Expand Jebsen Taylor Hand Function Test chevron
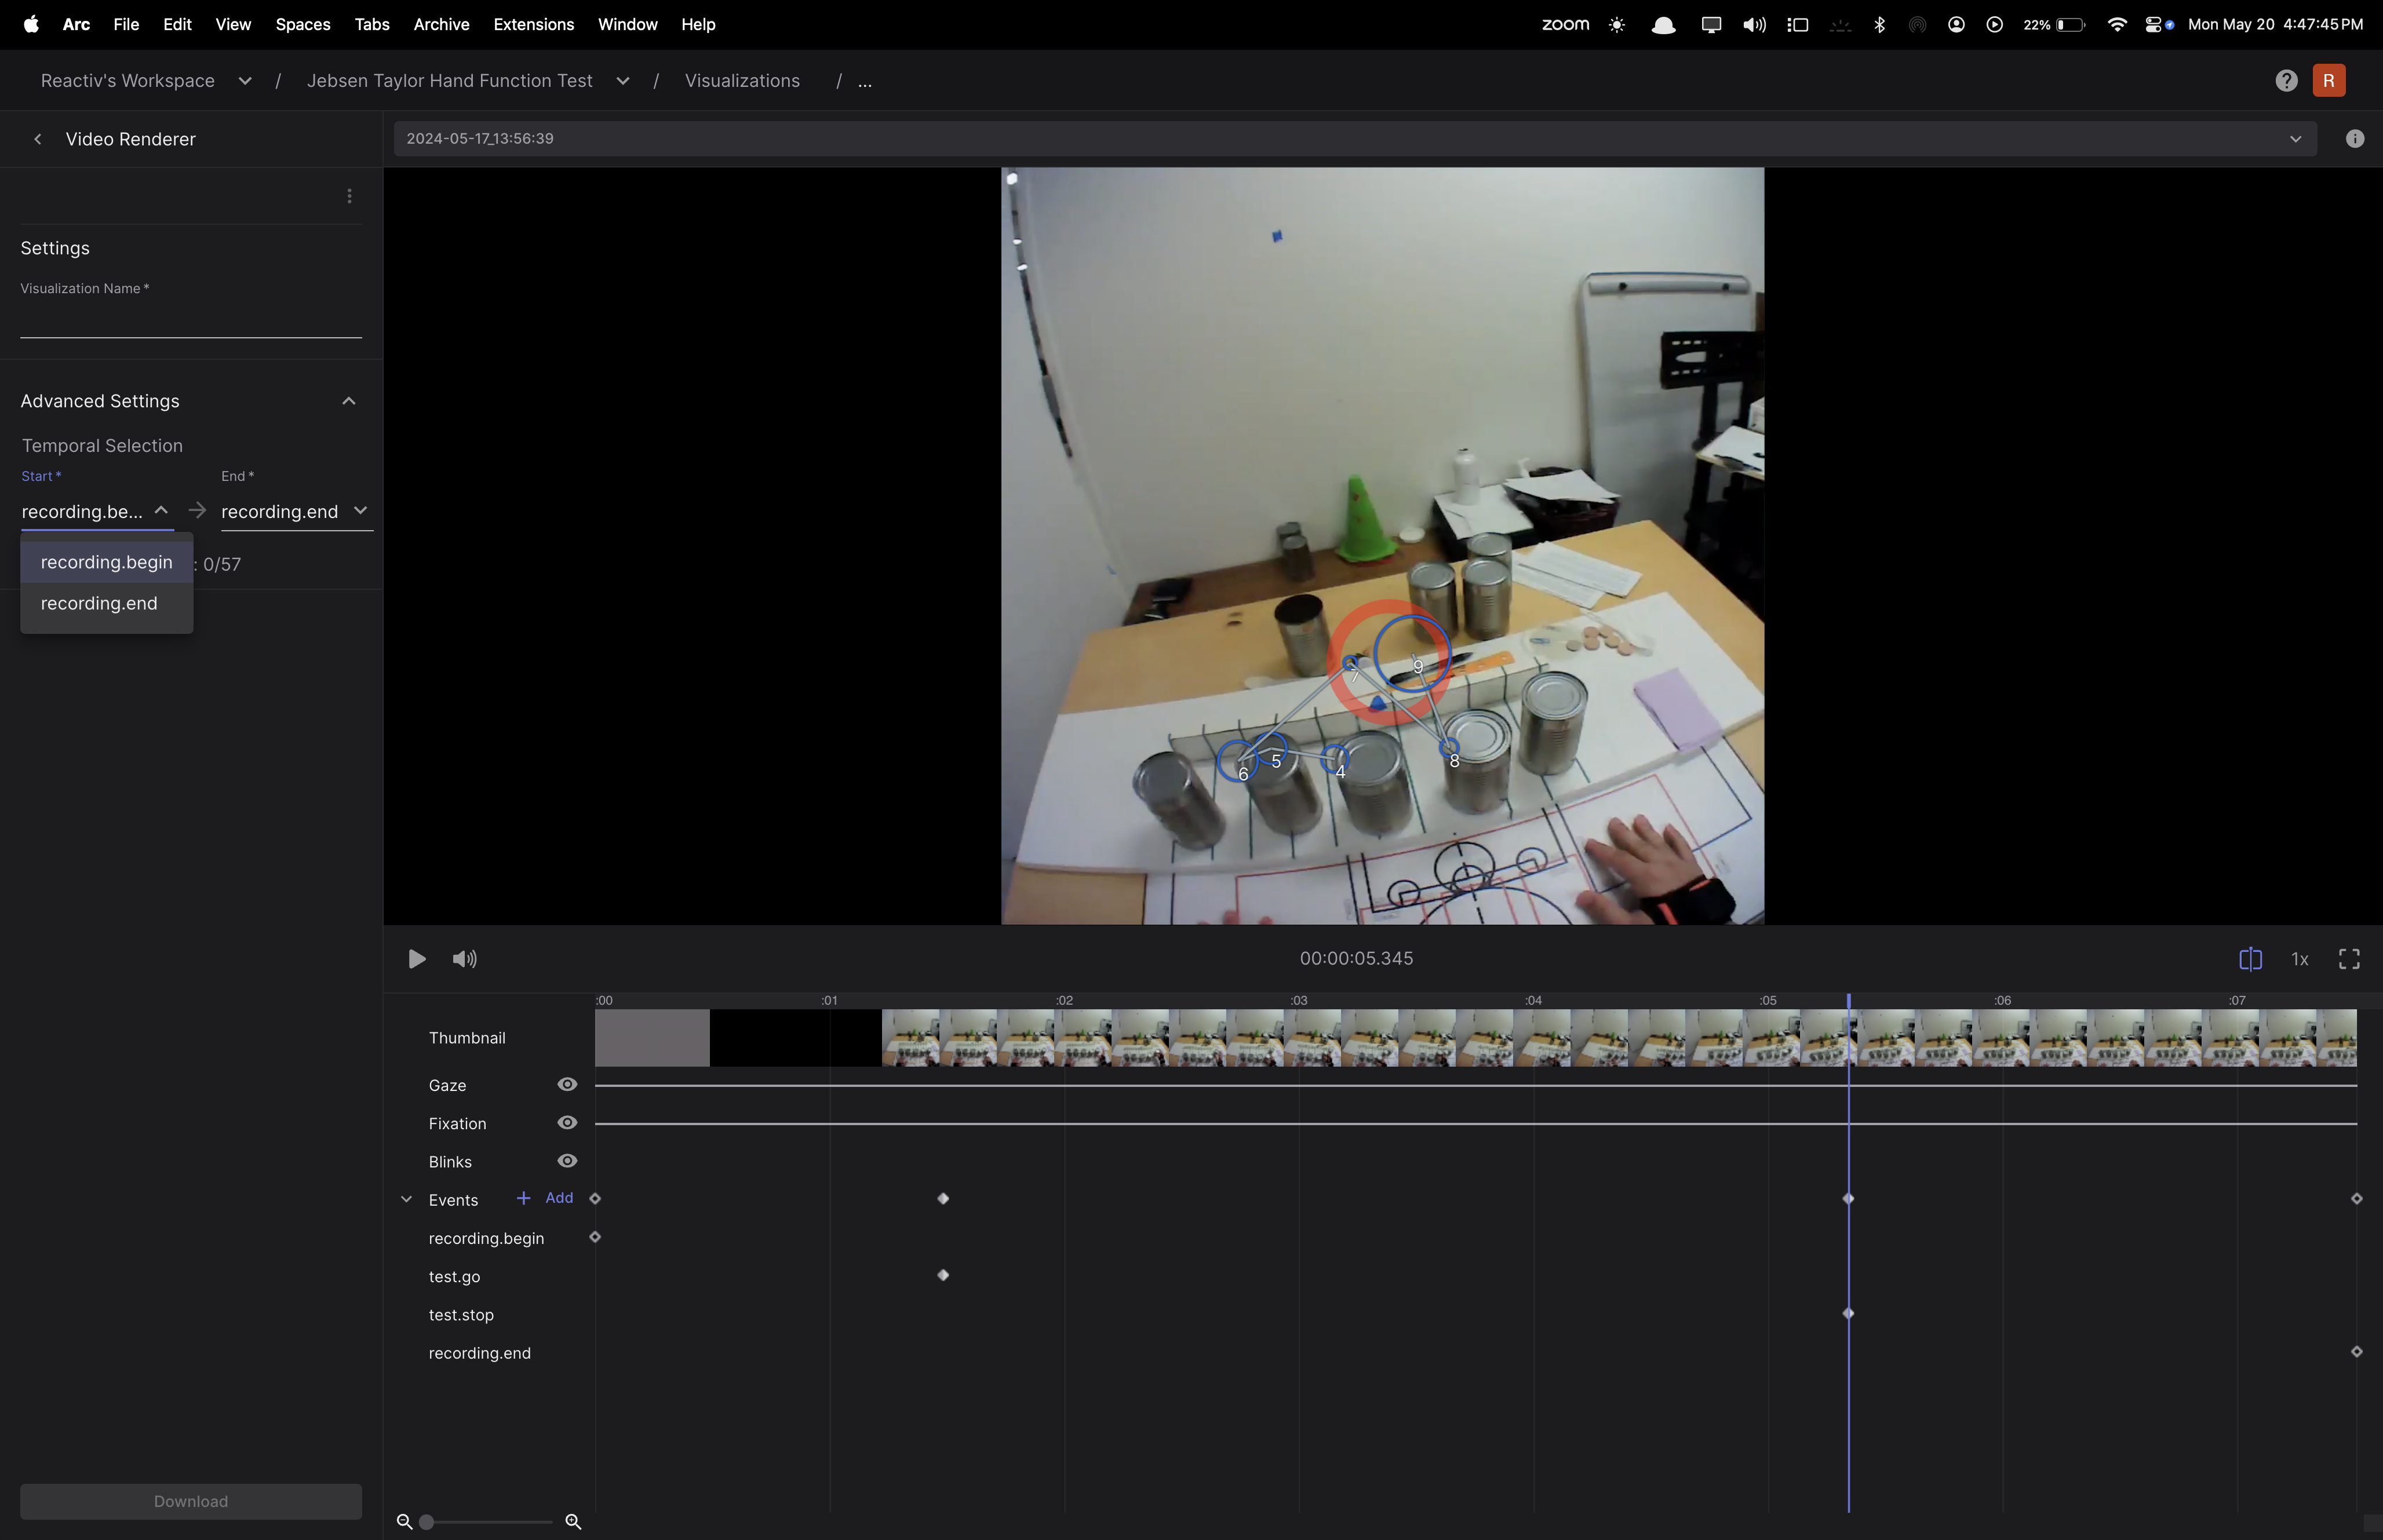 pos(623,81)
